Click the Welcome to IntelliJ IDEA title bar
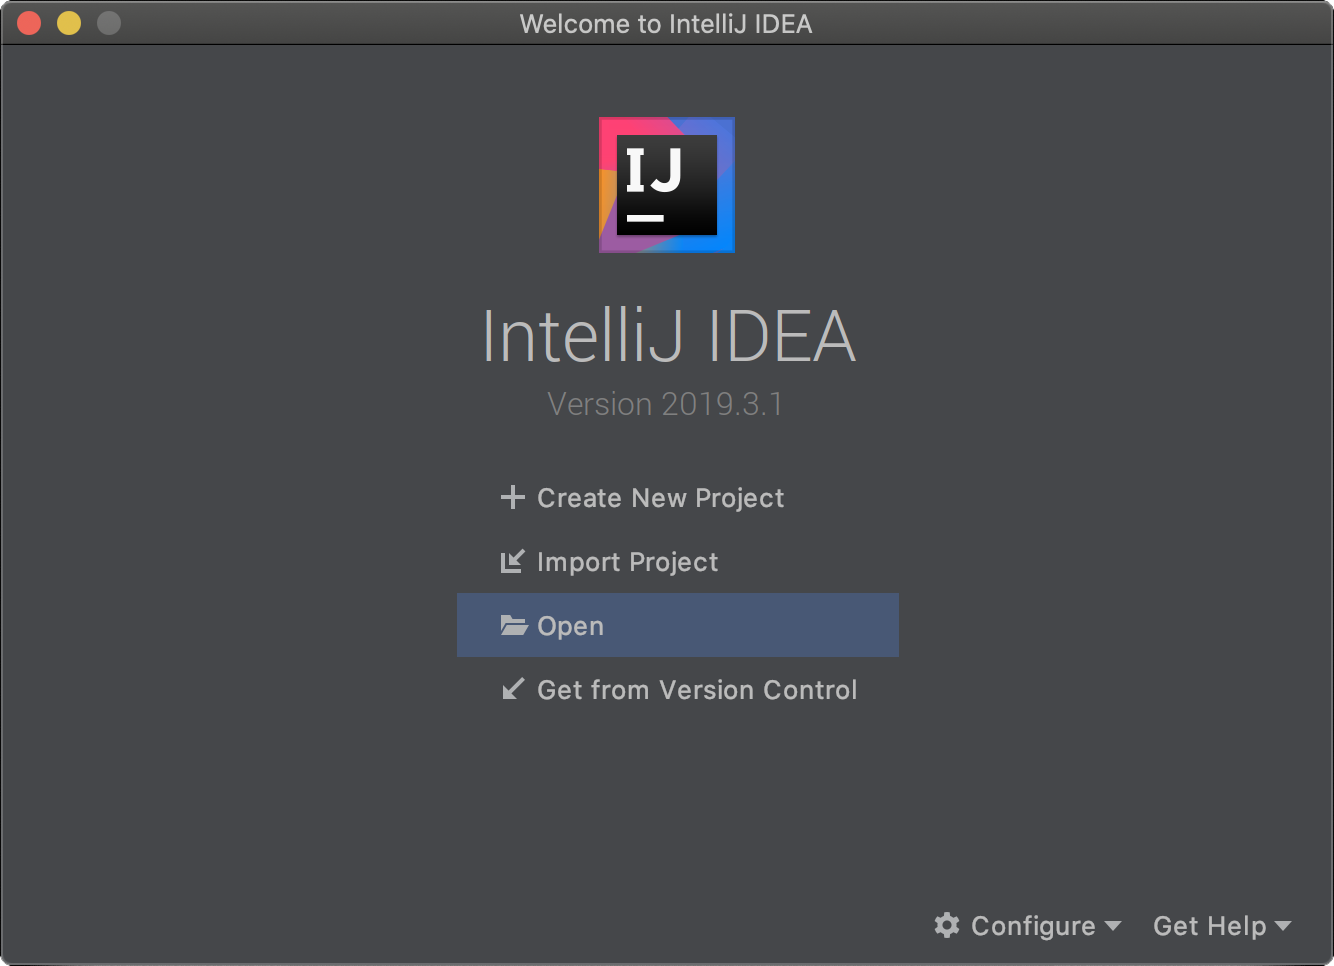1334x966 pixels. coord(667,23)
